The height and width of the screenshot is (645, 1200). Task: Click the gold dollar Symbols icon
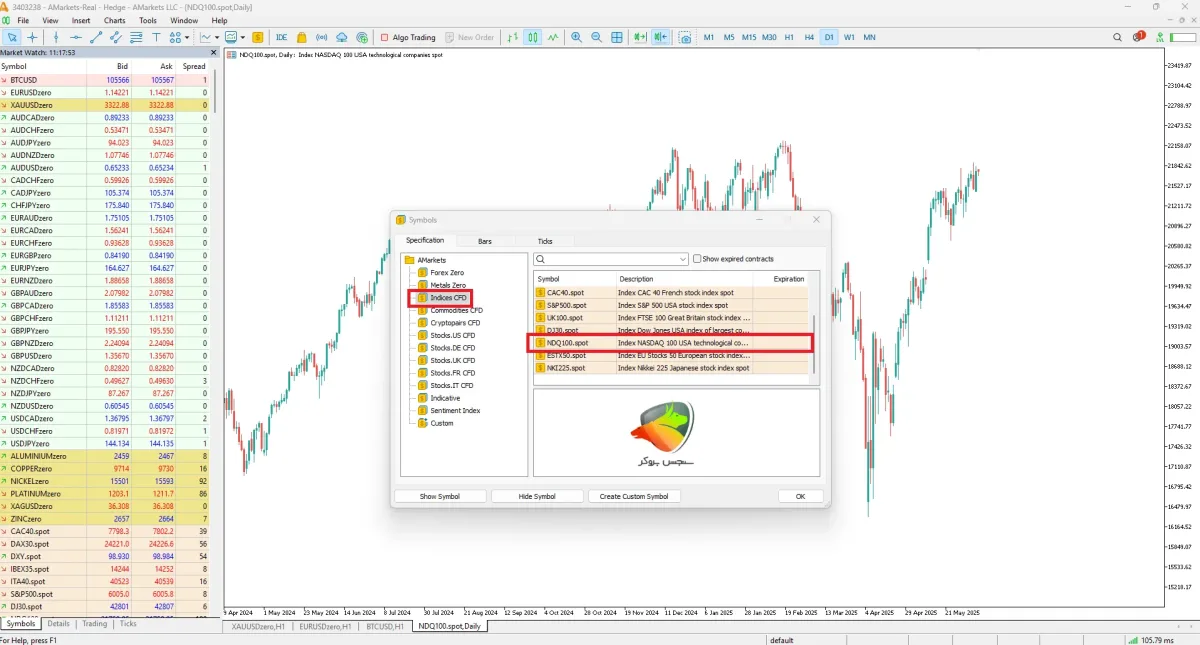(259, 37)
